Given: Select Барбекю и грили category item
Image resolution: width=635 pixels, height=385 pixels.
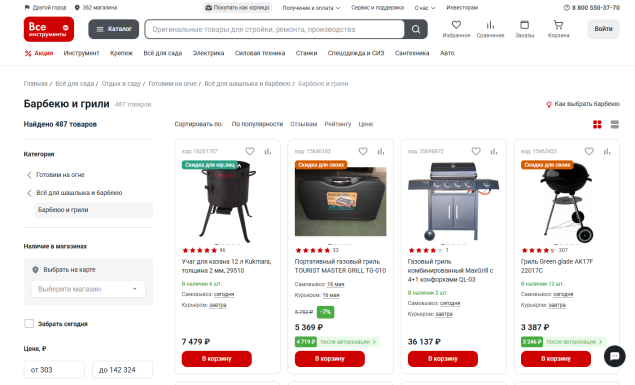Looking at the screenshot, I should point(94,210).
